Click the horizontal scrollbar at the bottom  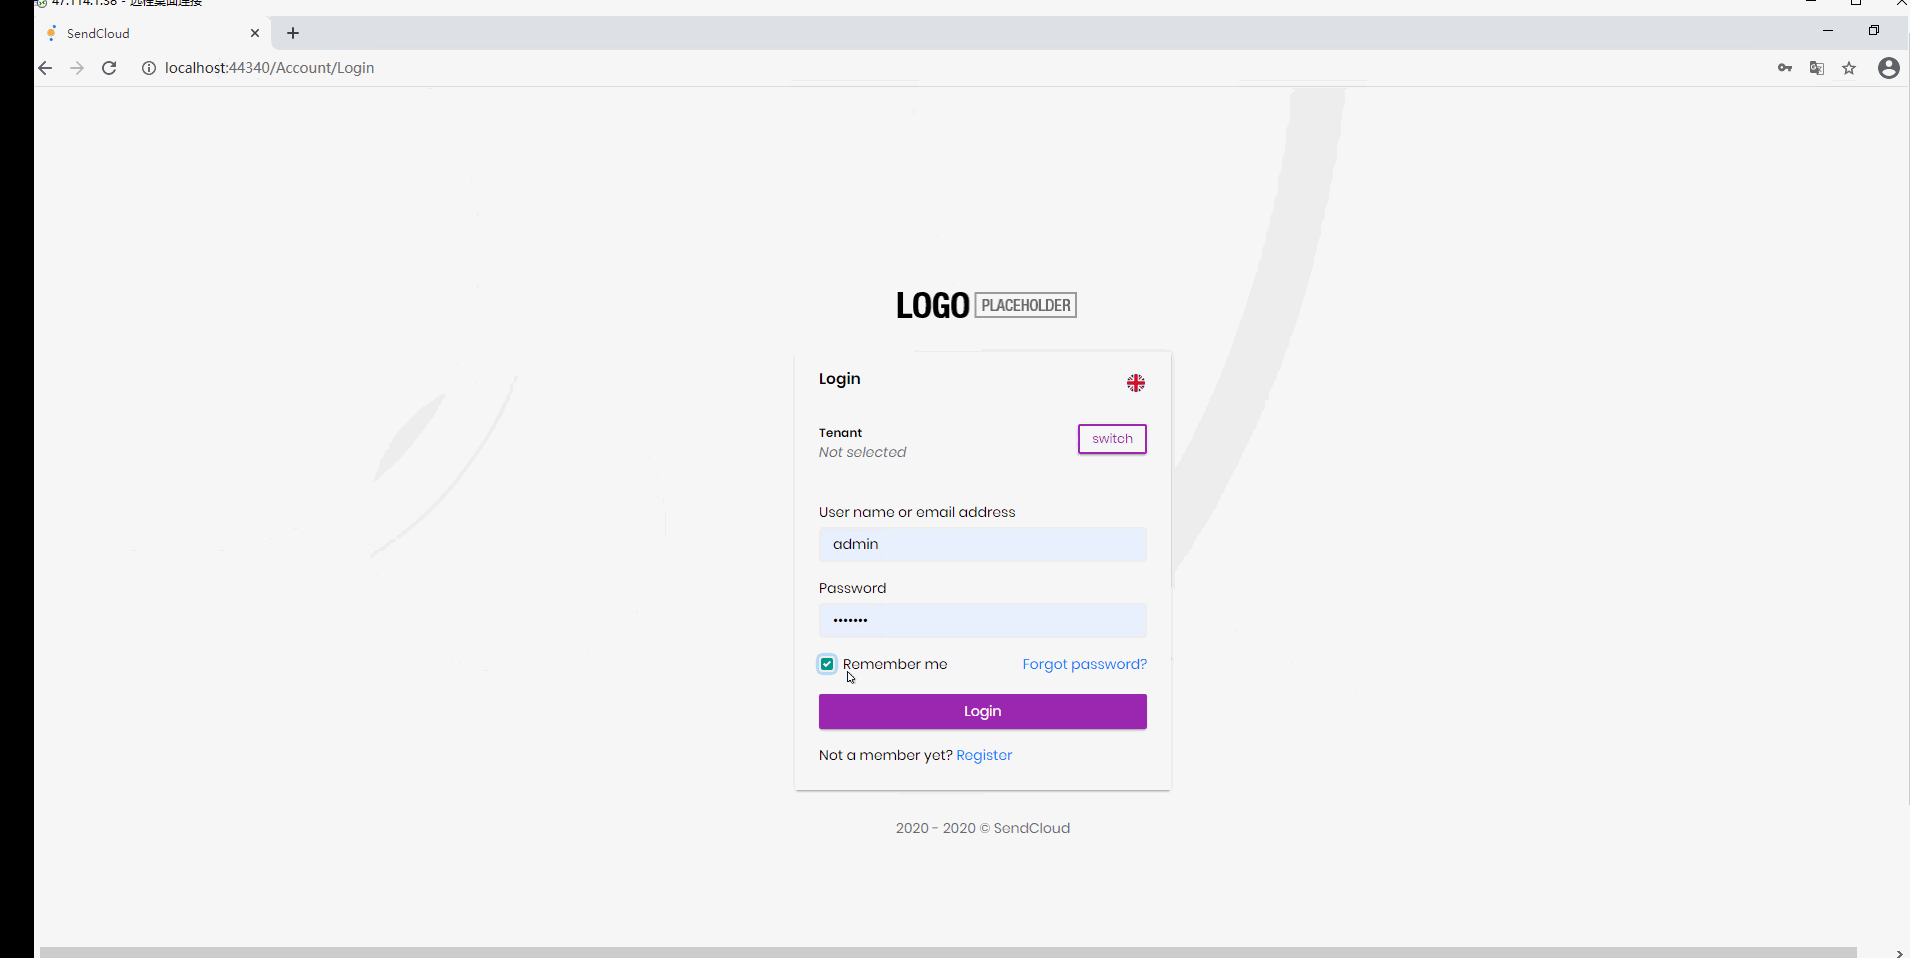pyautogui.click(x=947, y=952)
